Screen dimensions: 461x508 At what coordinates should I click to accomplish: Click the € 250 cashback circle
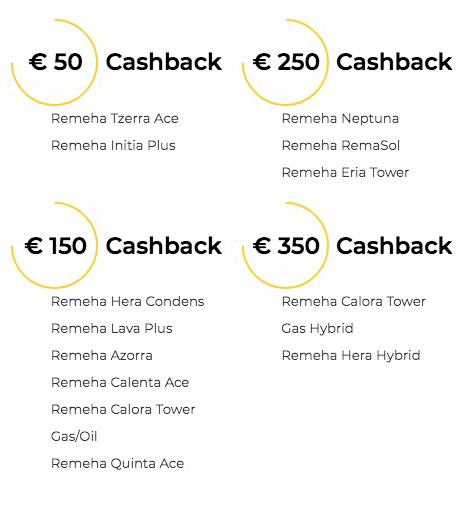click(x=285, y=62)
